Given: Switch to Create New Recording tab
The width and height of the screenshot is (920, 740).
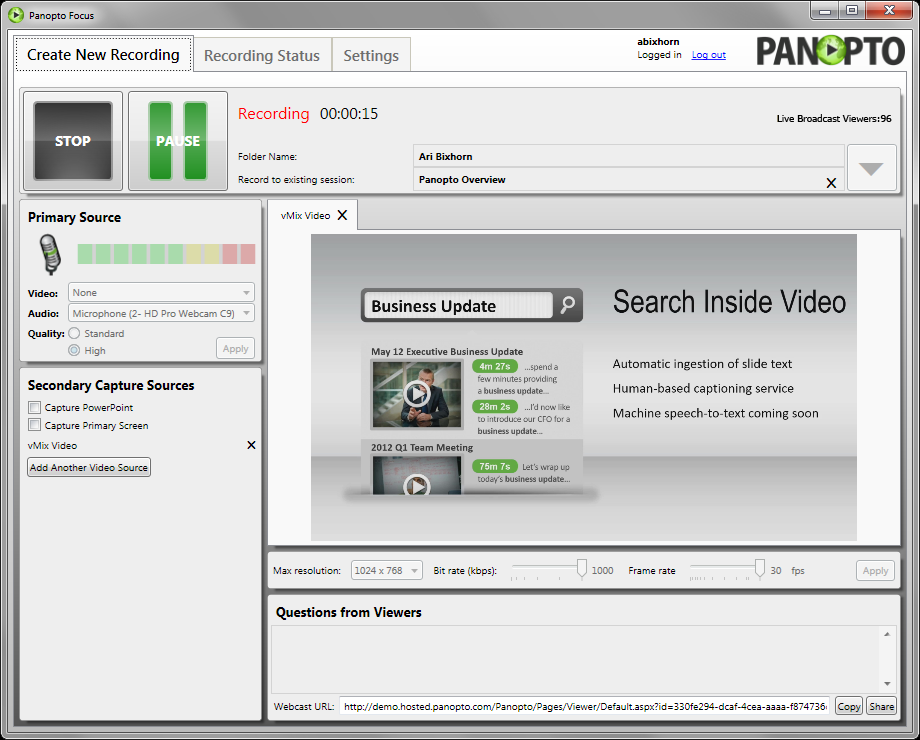Looking at the screenshot, I should click(103, 55).
